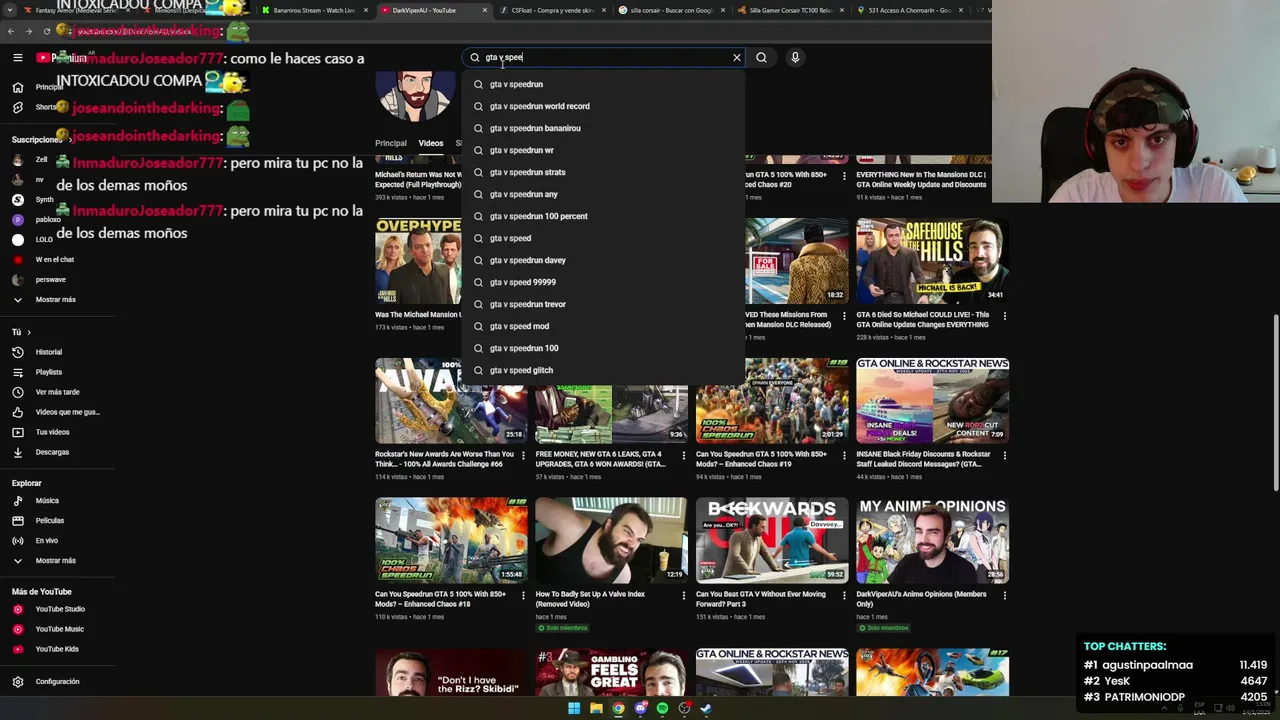1280x720 pixels.
Task: Choose suggestion "gta v speedrun world record"
Action: pyautogui.click(x=603, y=106)
